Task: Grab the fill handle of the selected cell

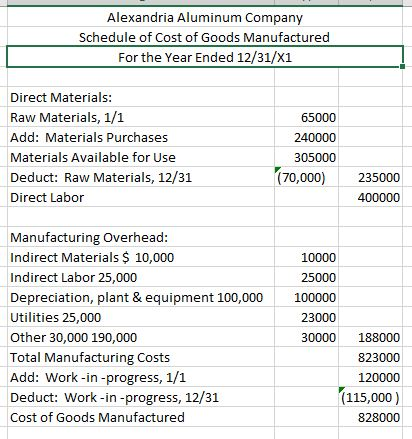Action: coord(403,66)
